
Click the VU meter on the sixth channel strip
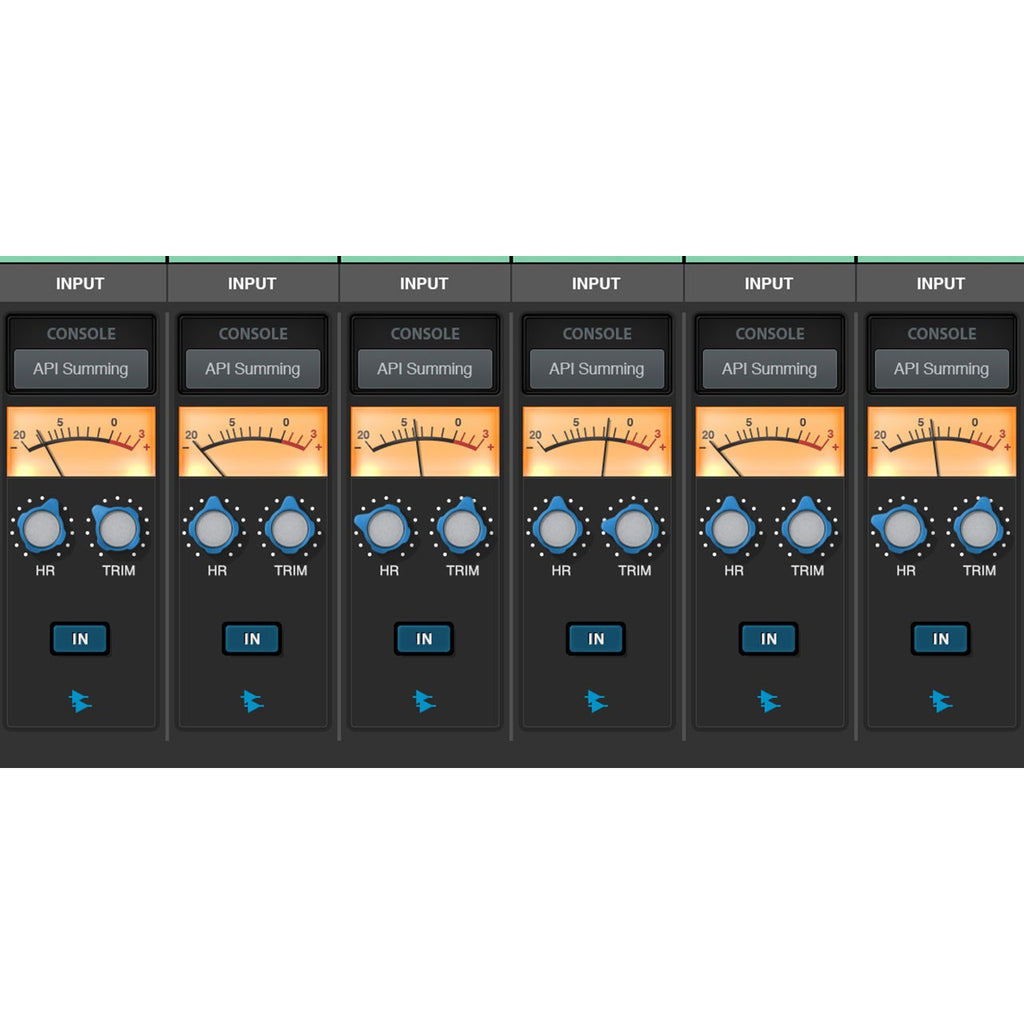pyautogui.click(x=942, y=441)
